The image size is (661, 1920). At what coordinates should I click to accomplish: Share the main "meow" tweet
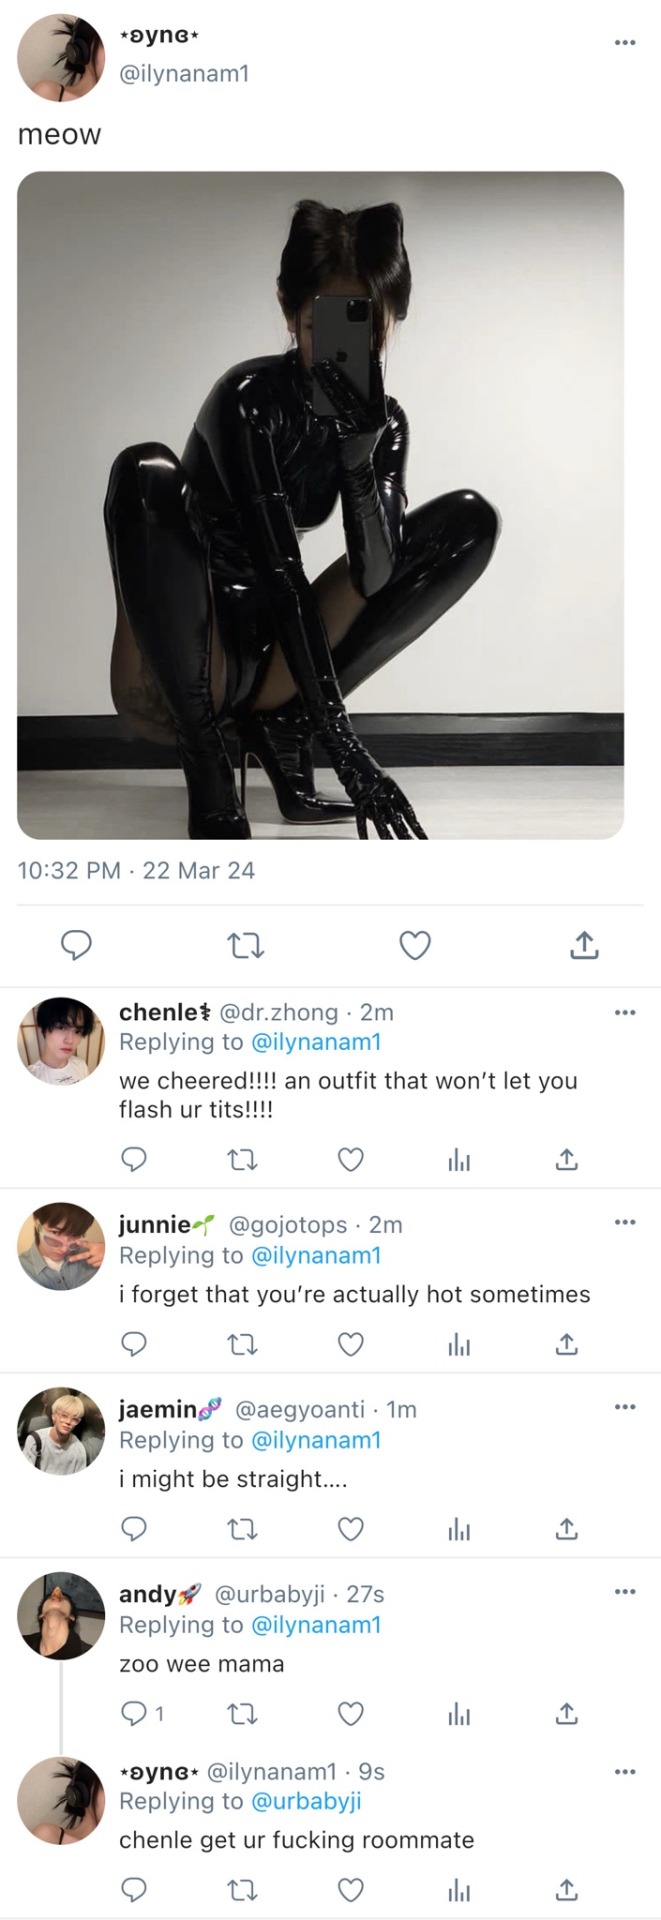(584, 945)
